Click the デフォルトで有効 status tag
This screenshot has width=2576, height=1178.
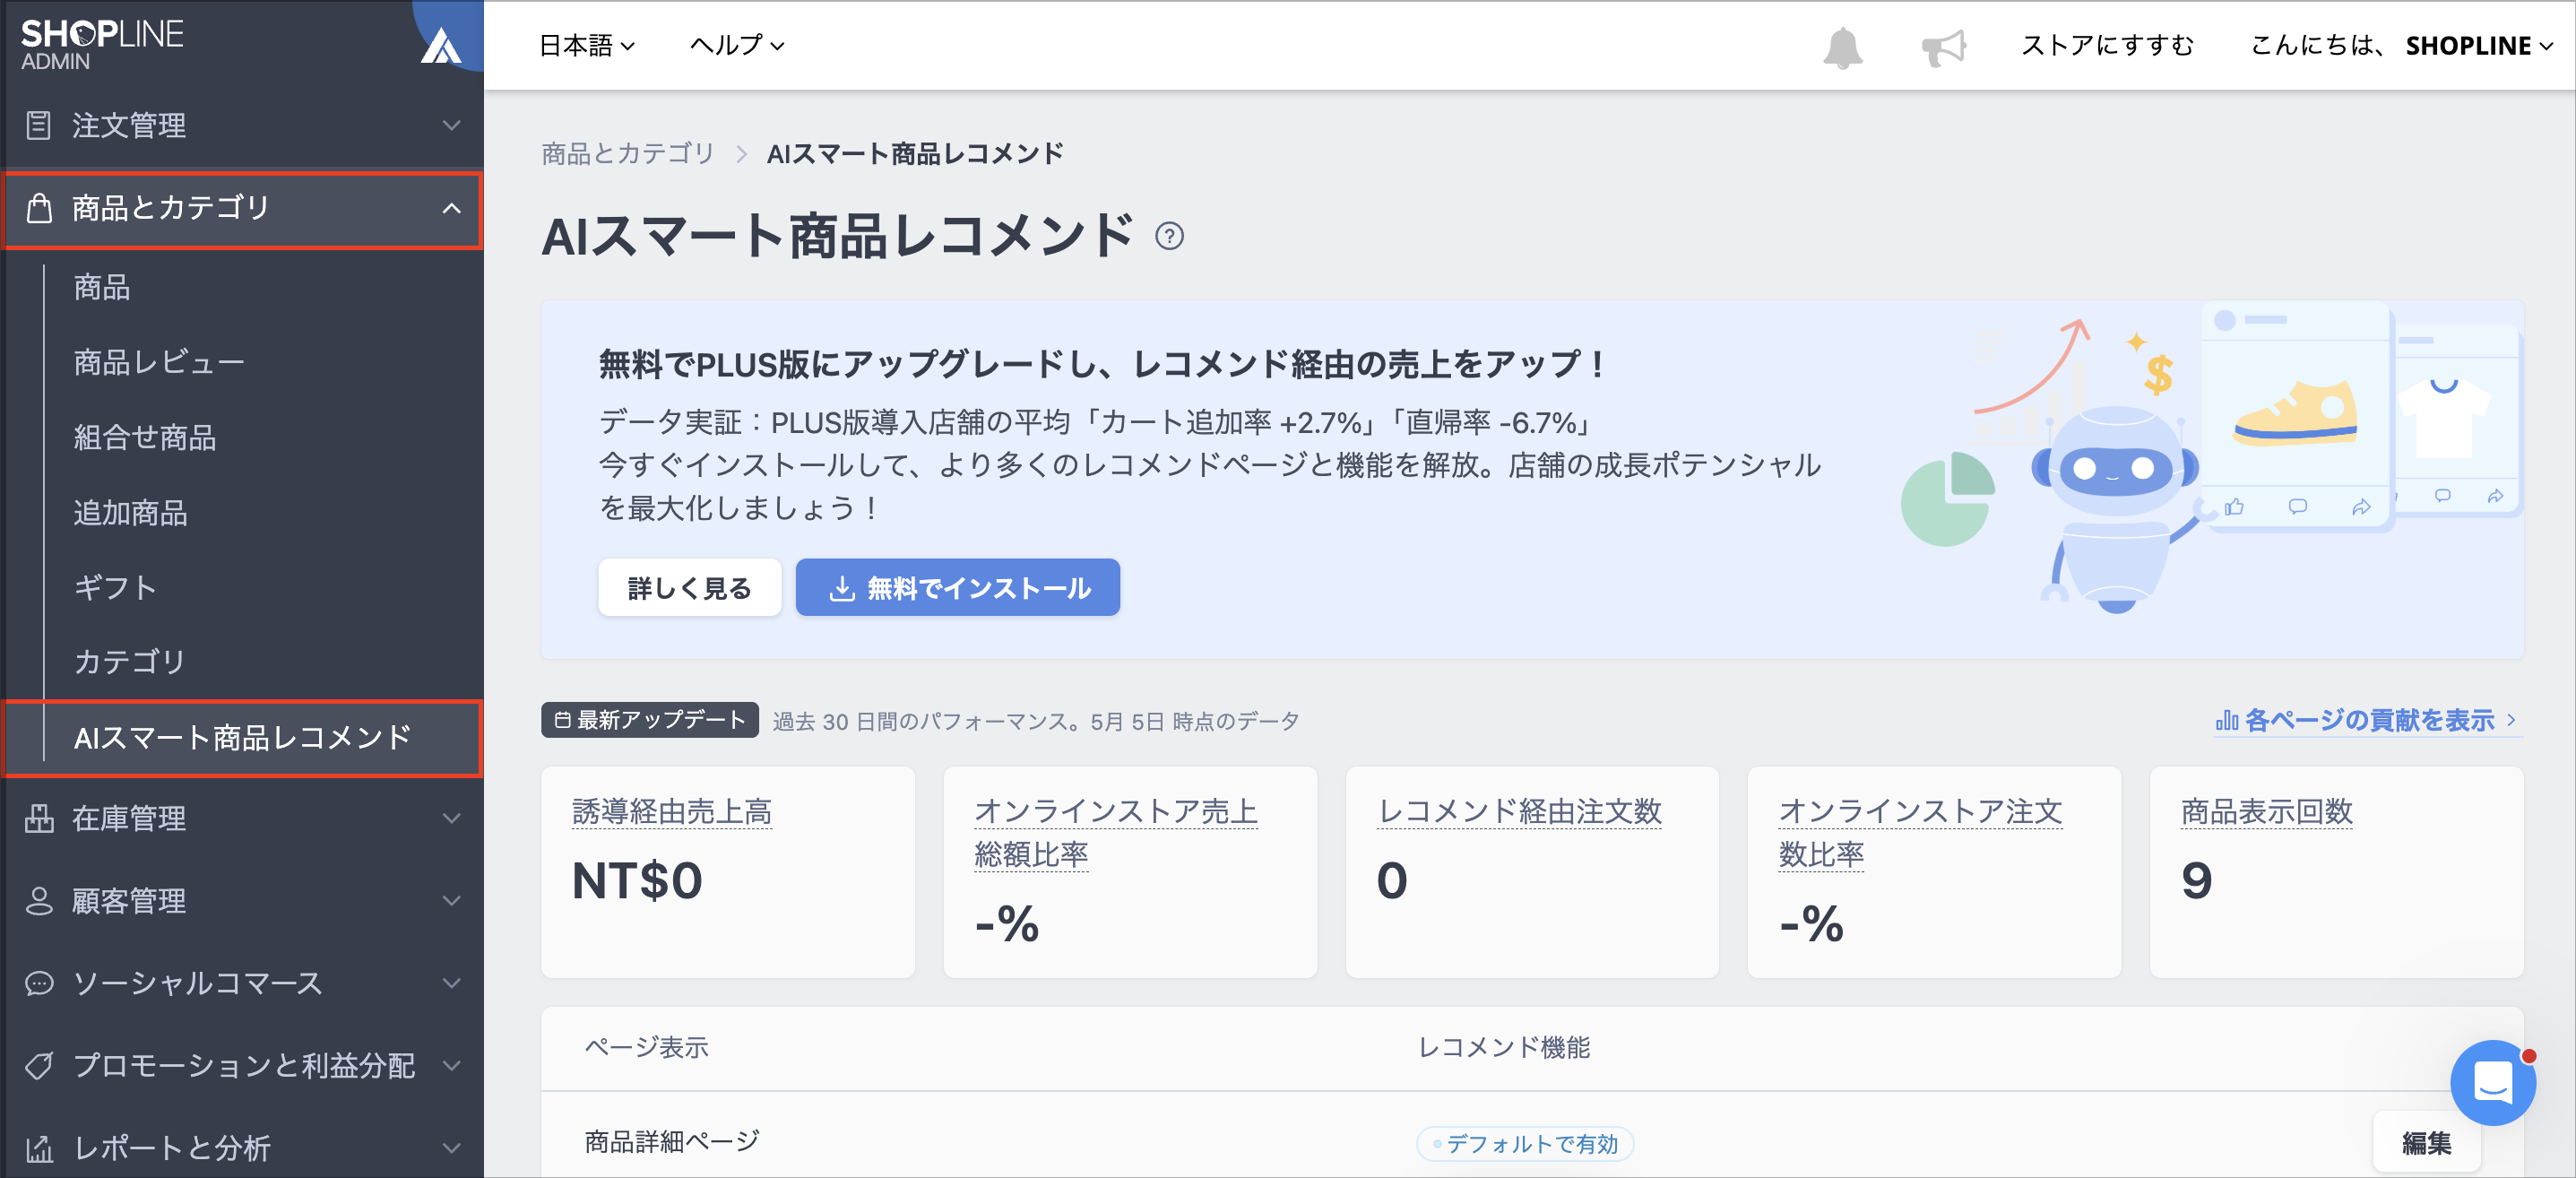1525,1143
